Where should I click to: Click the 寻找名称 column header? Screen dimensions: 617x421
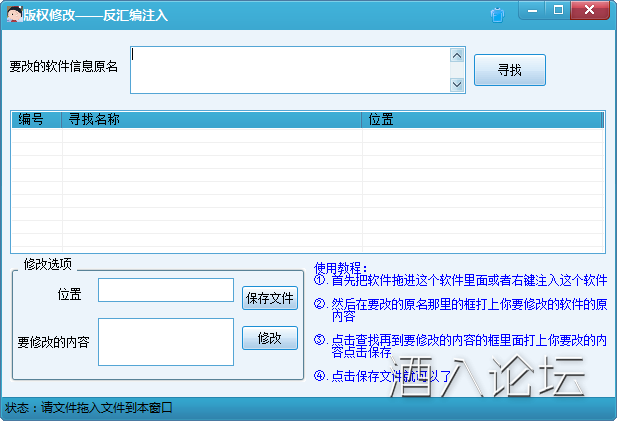210,120
